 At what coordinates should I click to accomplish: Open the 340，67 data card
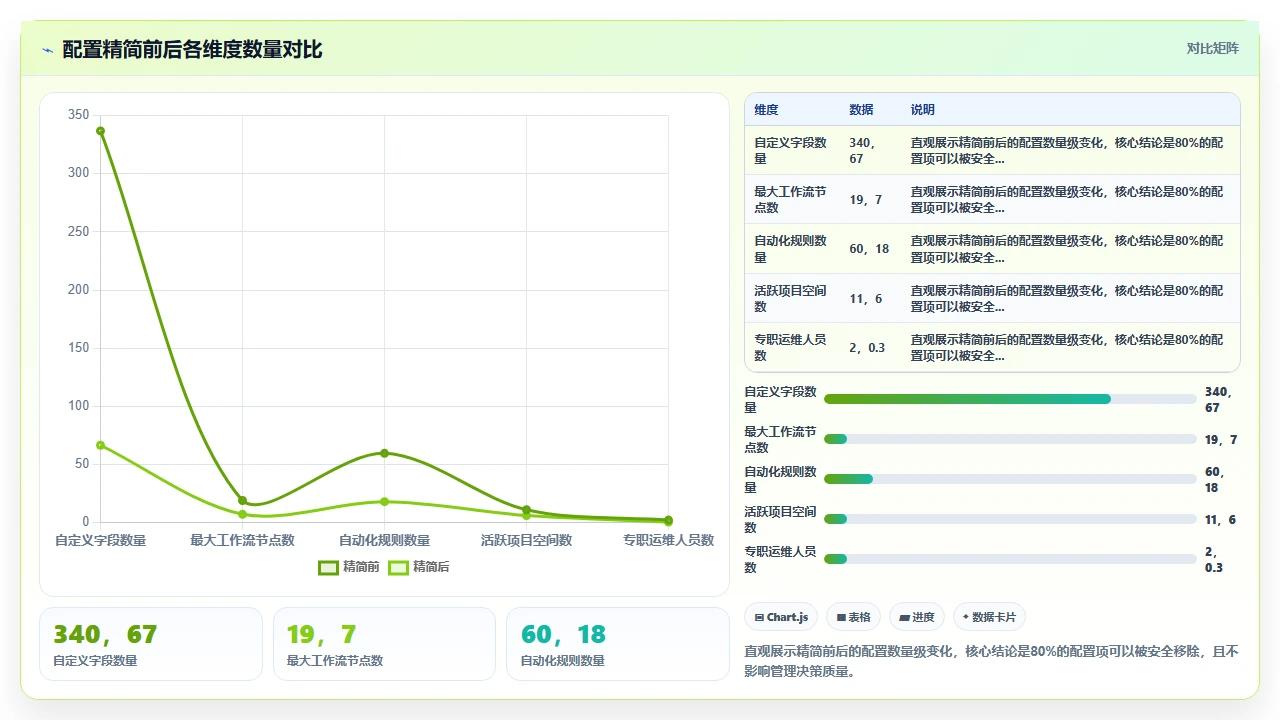151,644
